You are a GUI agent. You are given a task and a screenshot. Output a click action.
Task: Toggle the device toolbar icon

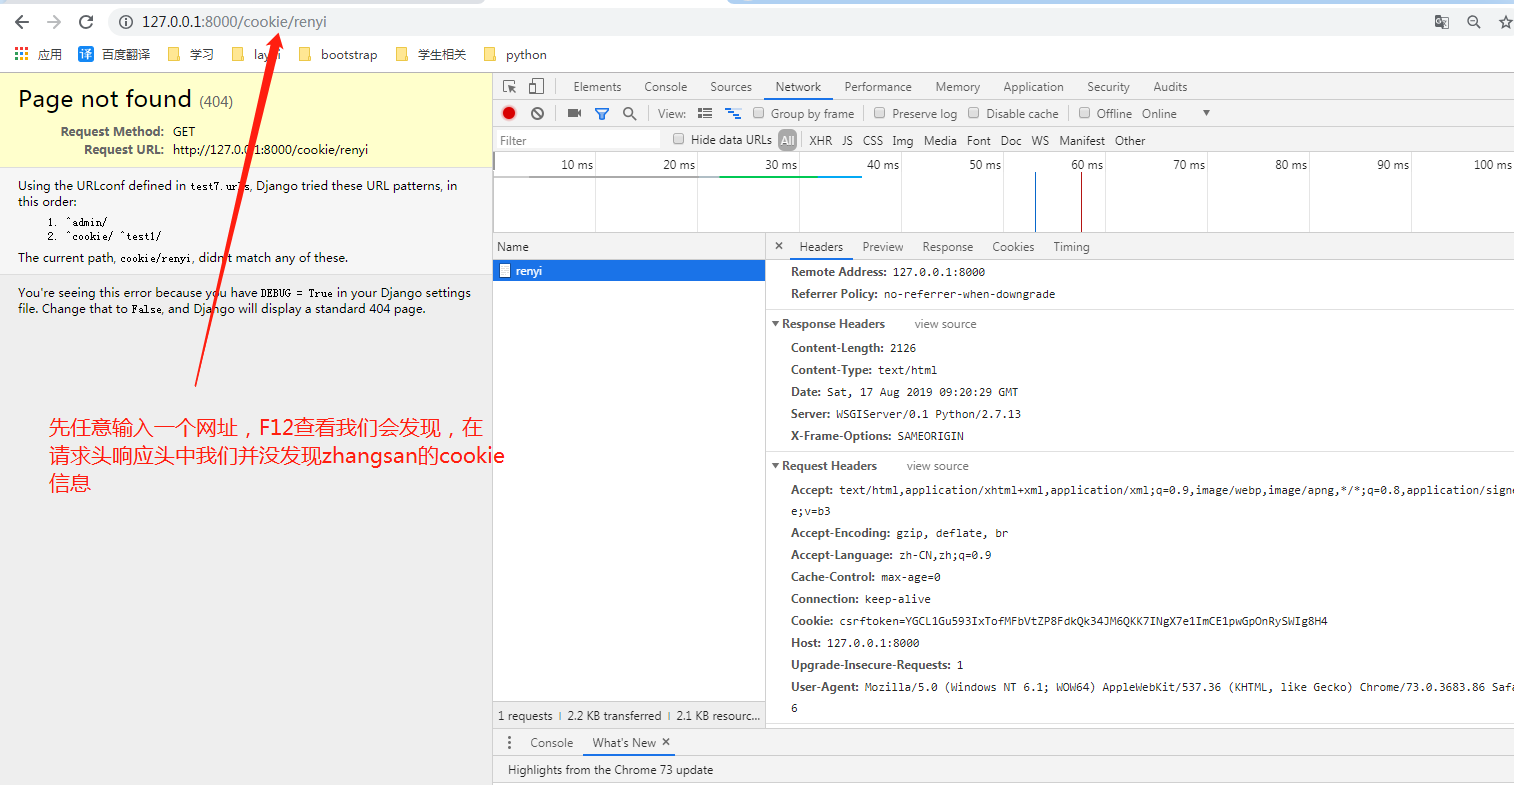pyautogui.click(x=537, y=87)
